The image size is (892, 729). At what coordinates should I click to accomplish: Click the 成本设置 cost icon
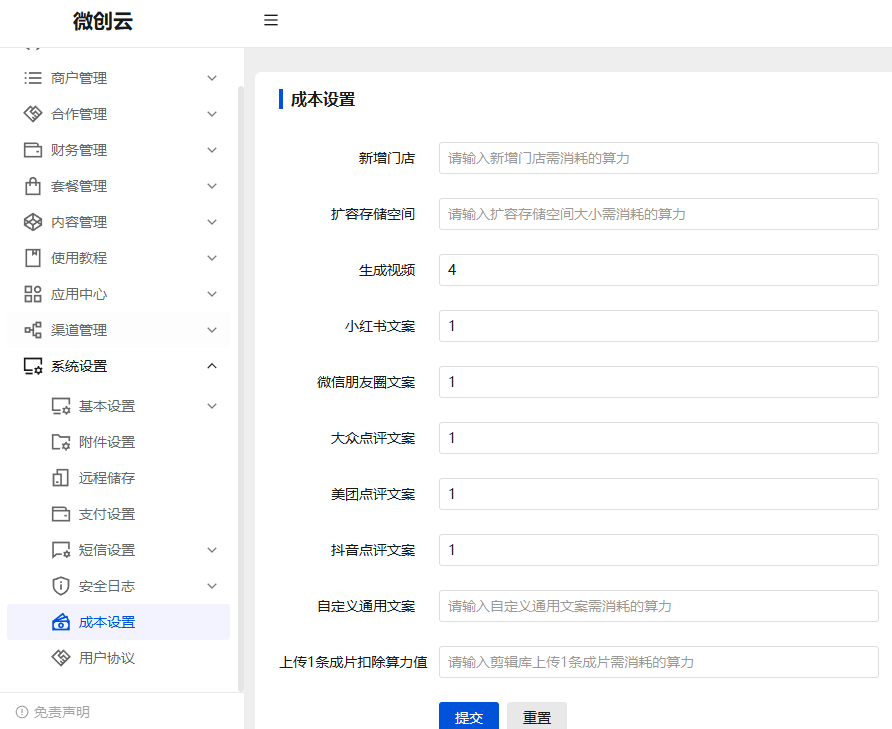[61, 622]
